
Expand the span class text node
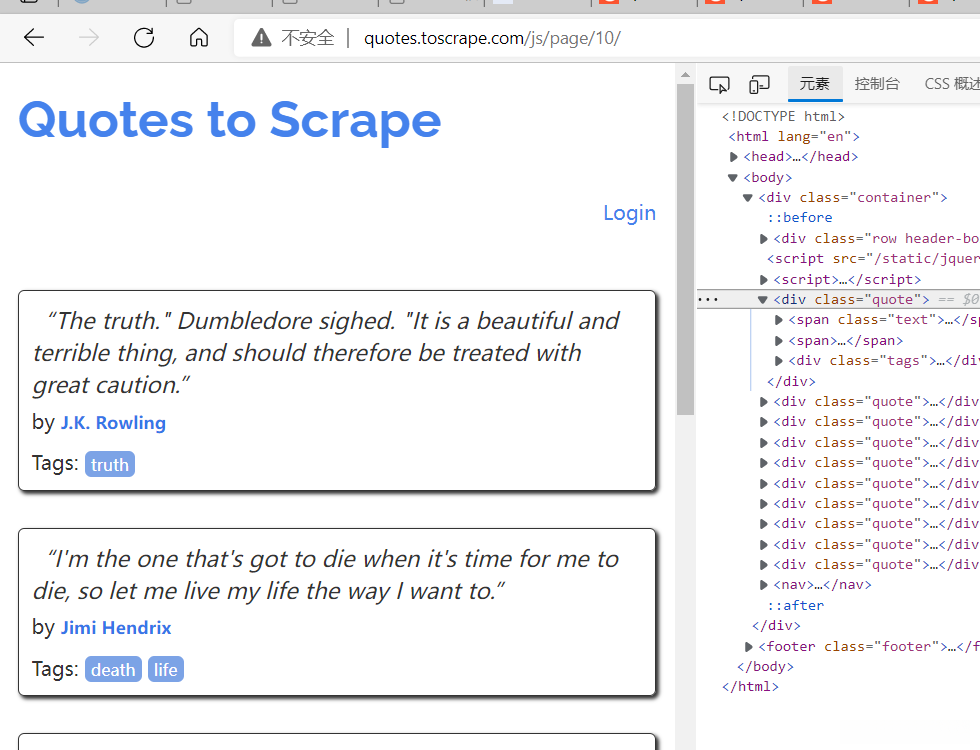779,320
